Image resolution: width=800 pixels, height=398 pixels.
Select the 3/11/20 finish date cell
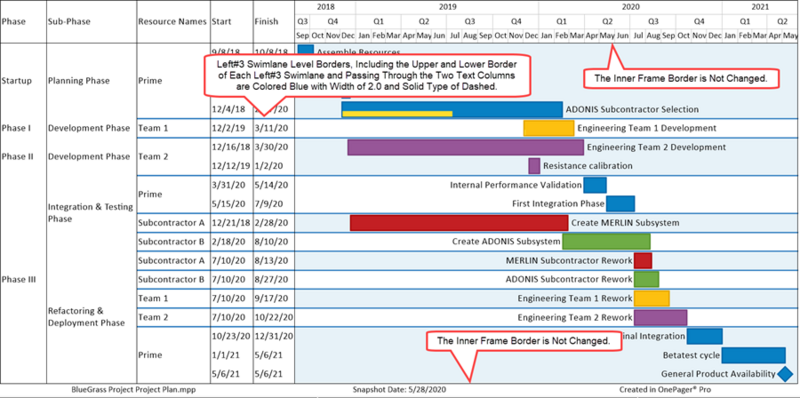coord(271,128)
